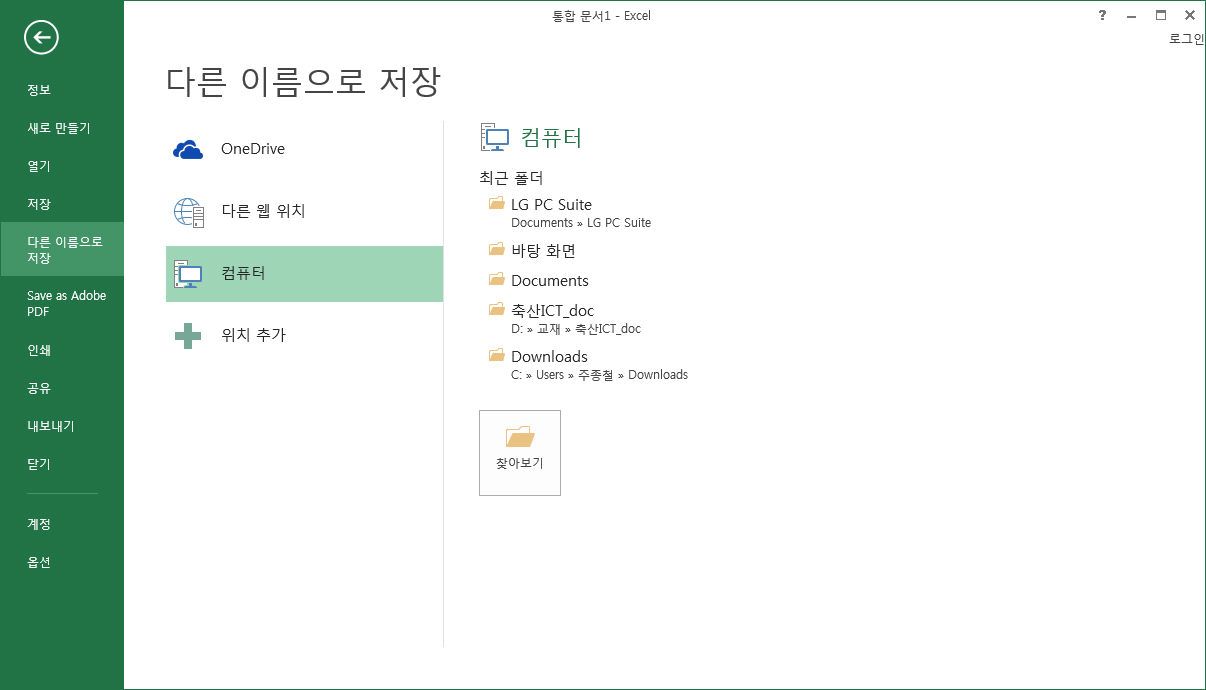Click the 로그인 link
The width and height of the screenshot is (1206, 690).
pos(1187,39)
